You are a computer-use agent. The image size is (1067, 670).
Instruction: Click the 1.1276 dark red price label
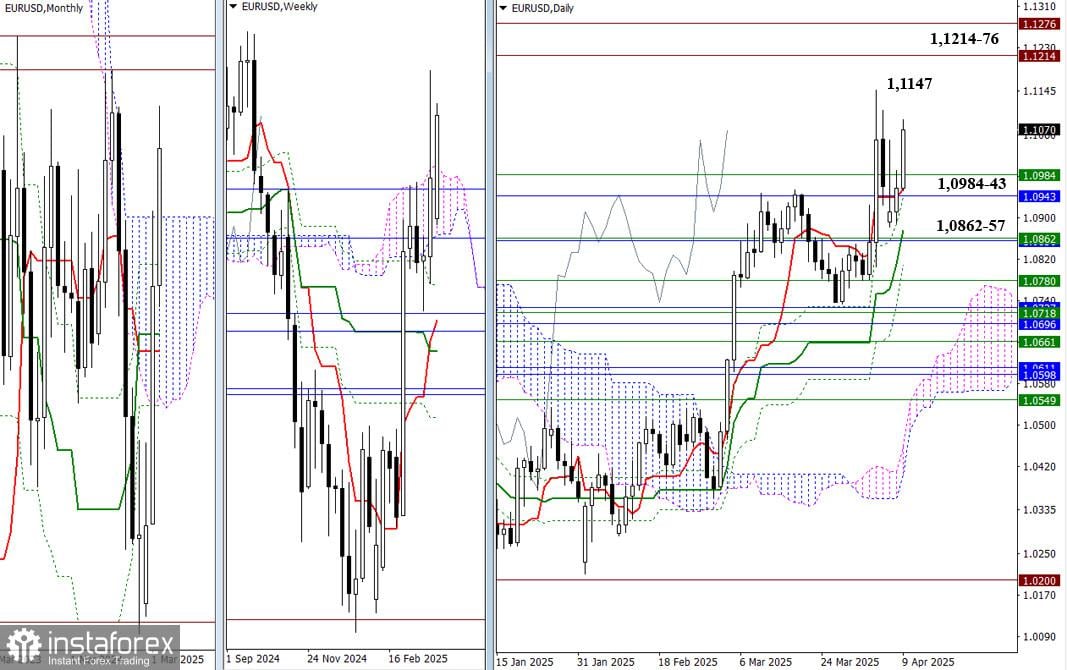(1038, 24)
